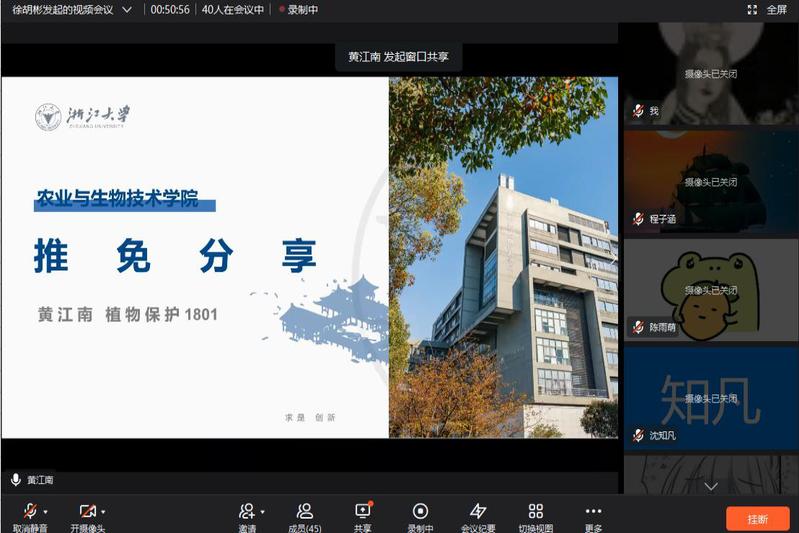Click muted mic icon next to 陈雨萌

coord(638,327)
